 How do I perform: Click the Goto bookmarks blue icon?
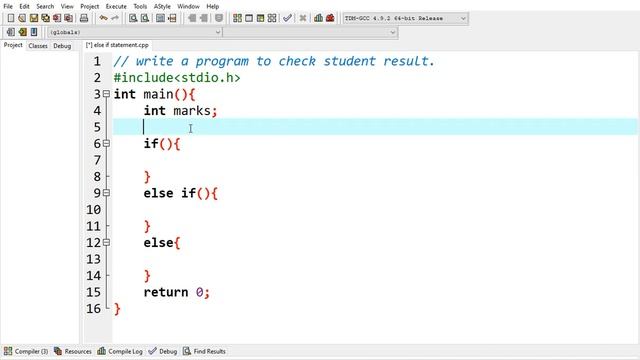pos(34,32)
